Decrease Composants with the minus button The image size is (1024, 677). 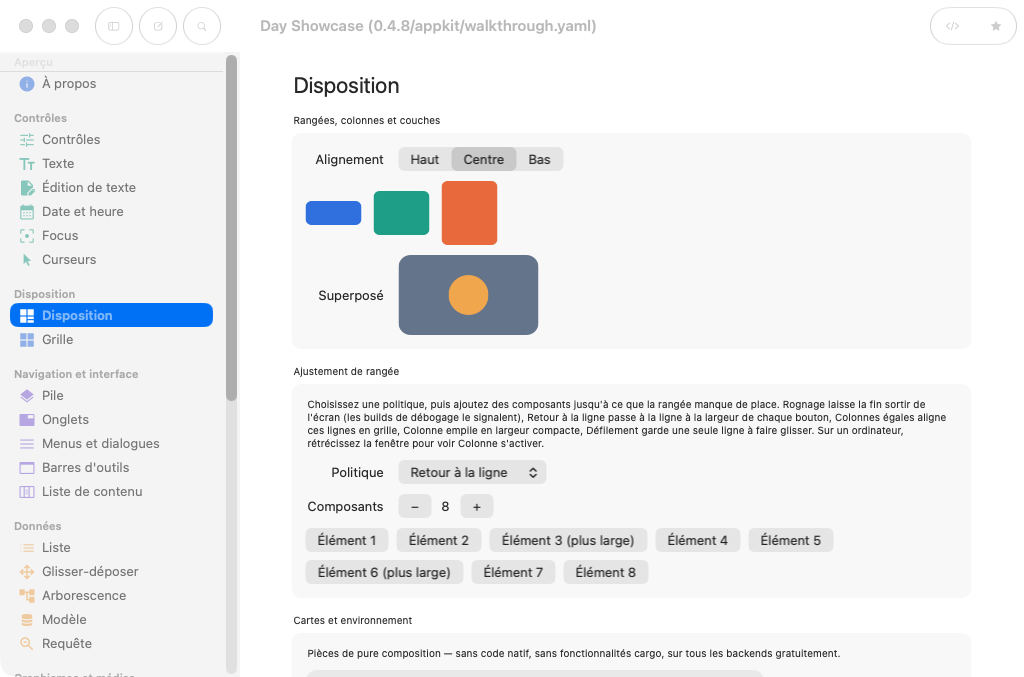tap(415, 507)
